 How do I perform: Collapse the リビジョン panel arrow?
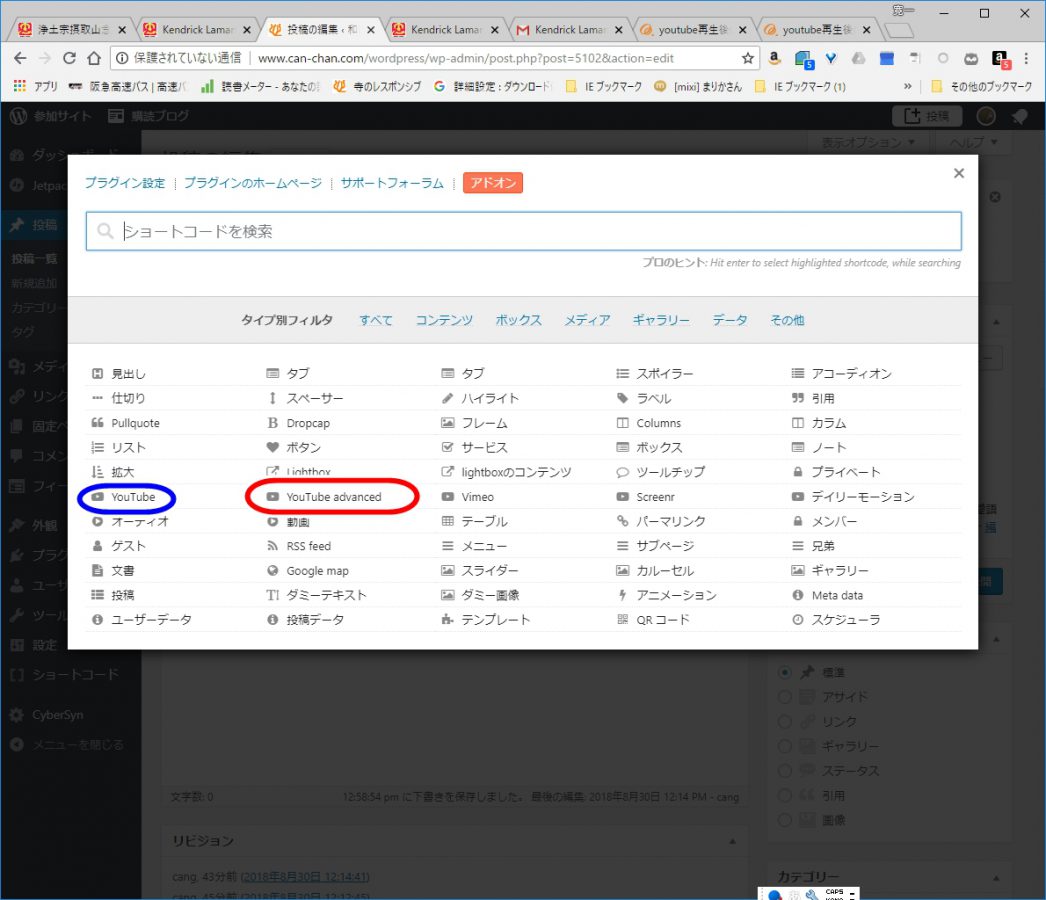click(x=732, y=841)
